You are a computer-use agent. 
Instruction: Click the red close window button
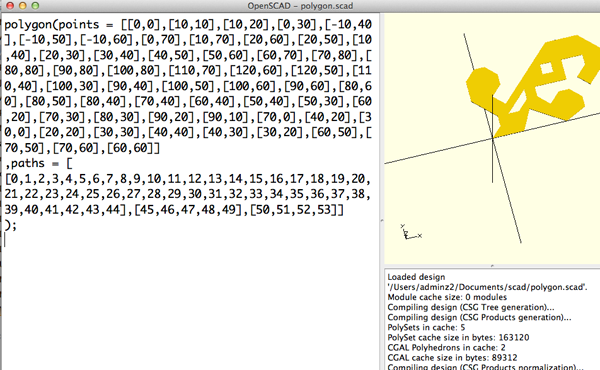point(10,5)
